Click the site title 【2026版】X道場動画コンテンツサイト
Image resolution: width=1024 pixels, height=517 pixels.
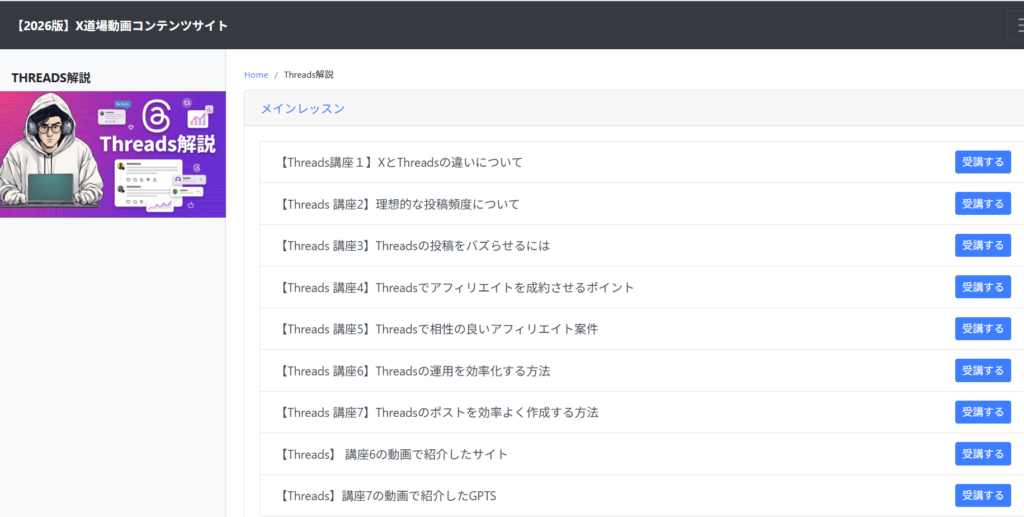121,25
